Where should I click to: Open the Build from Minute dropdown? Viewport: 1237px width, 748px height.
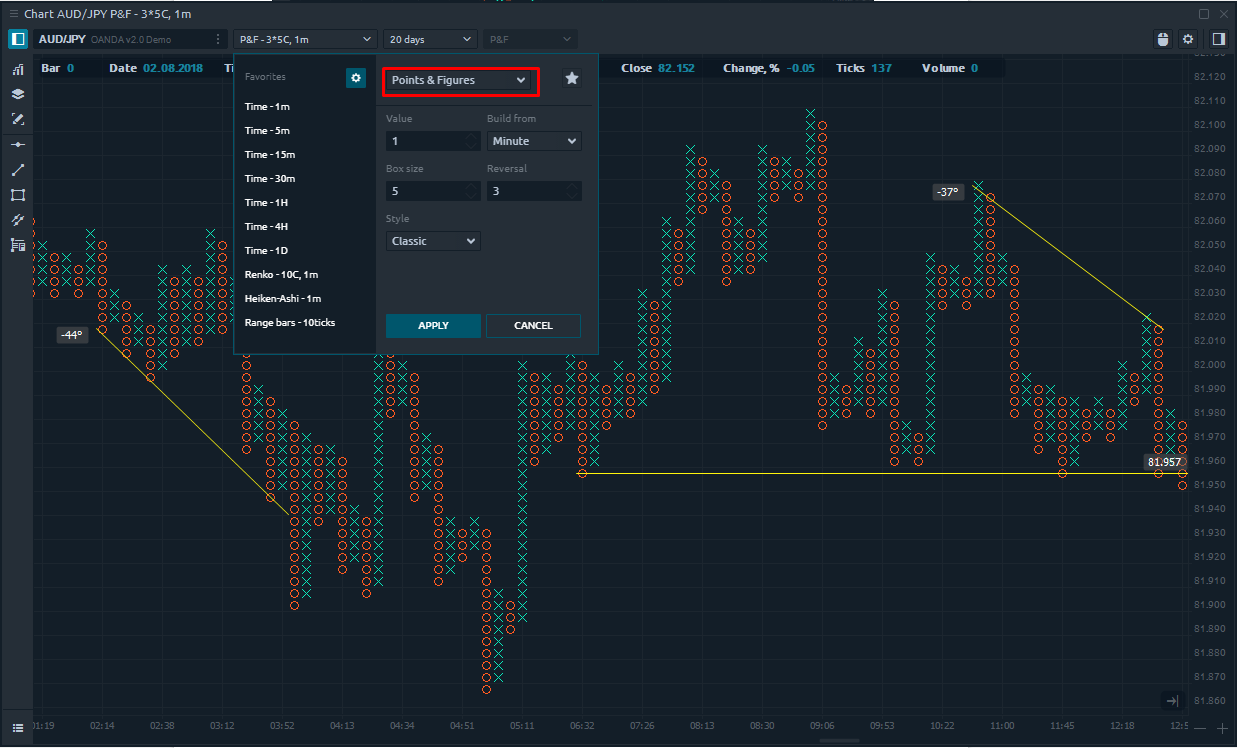point(533,141)
